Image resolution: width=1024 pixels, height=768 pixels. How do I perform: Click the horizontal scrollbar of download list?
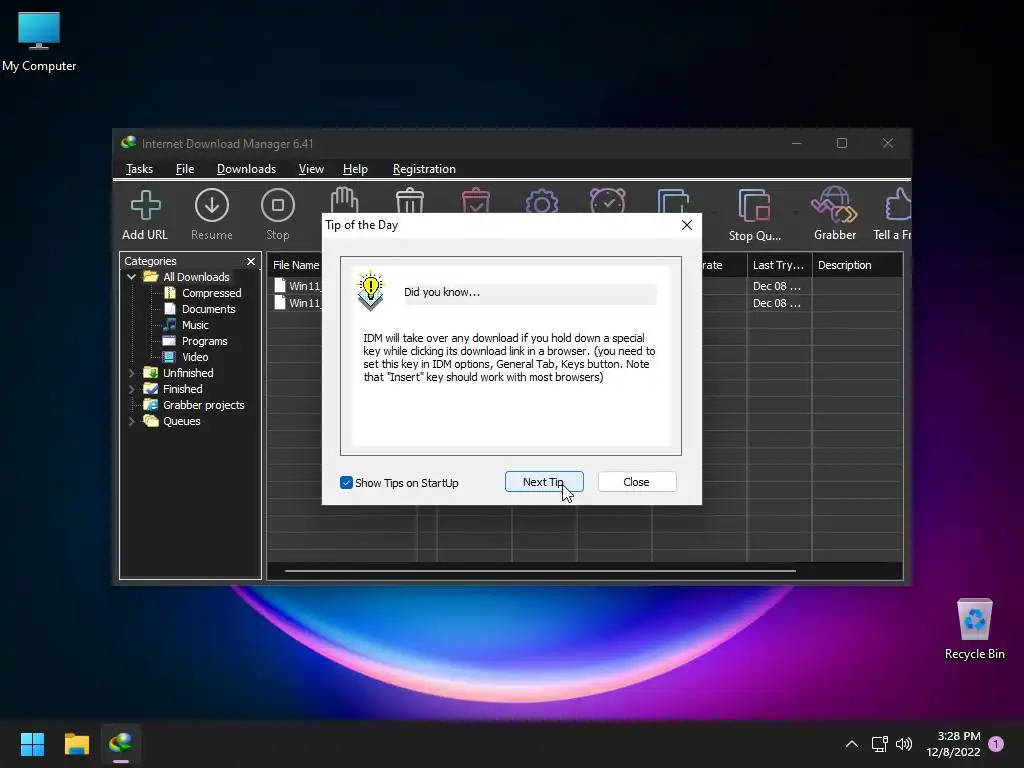pos(540,571)
